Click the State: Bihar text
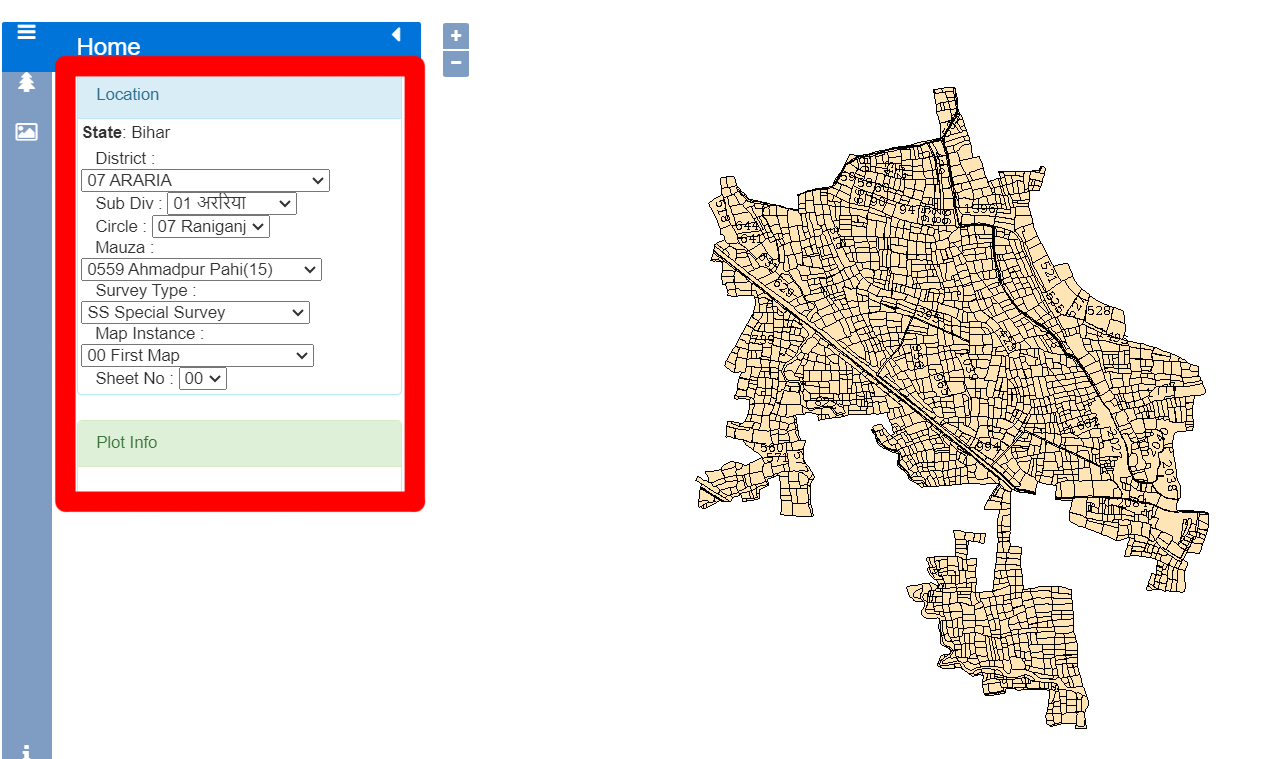Viewport: 1269px width, 759px height. tap(126, 133)
